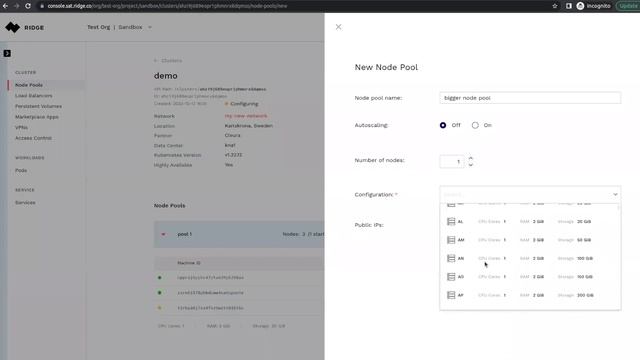Click the Configuring status text
This screenshot has width=640, height=360.
click(244, 104)
